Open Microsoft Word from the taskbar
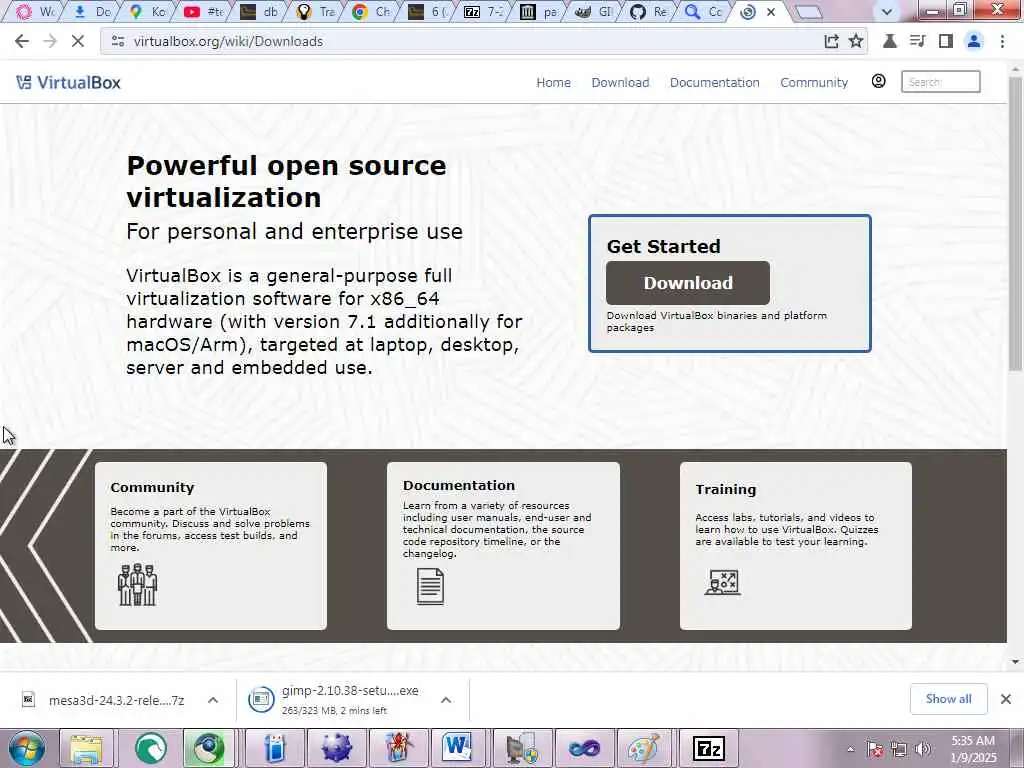The height and width of the screenshot is (768, 1024). pos(457,748)
